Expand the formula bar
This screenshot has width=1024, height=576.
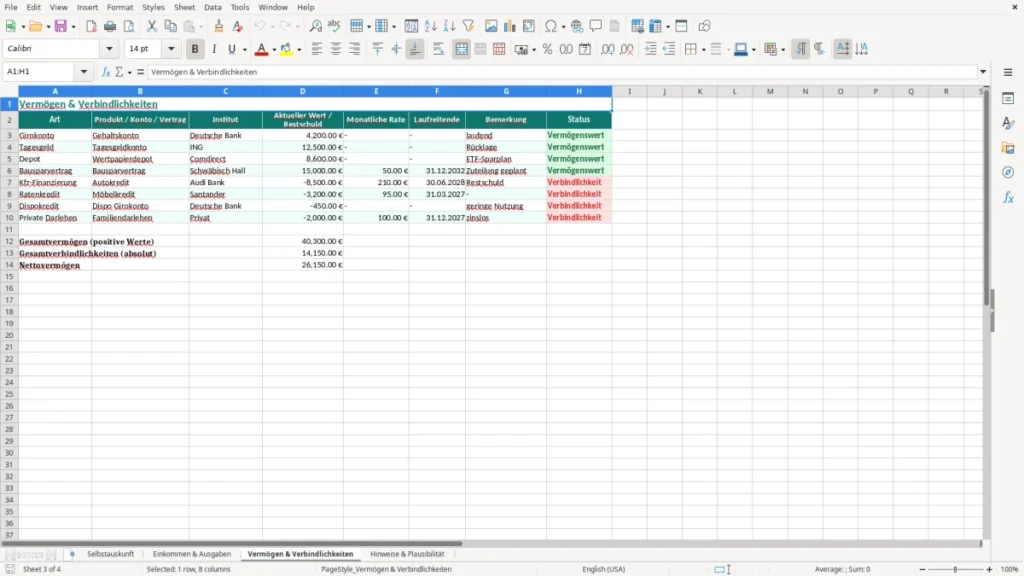983,72
